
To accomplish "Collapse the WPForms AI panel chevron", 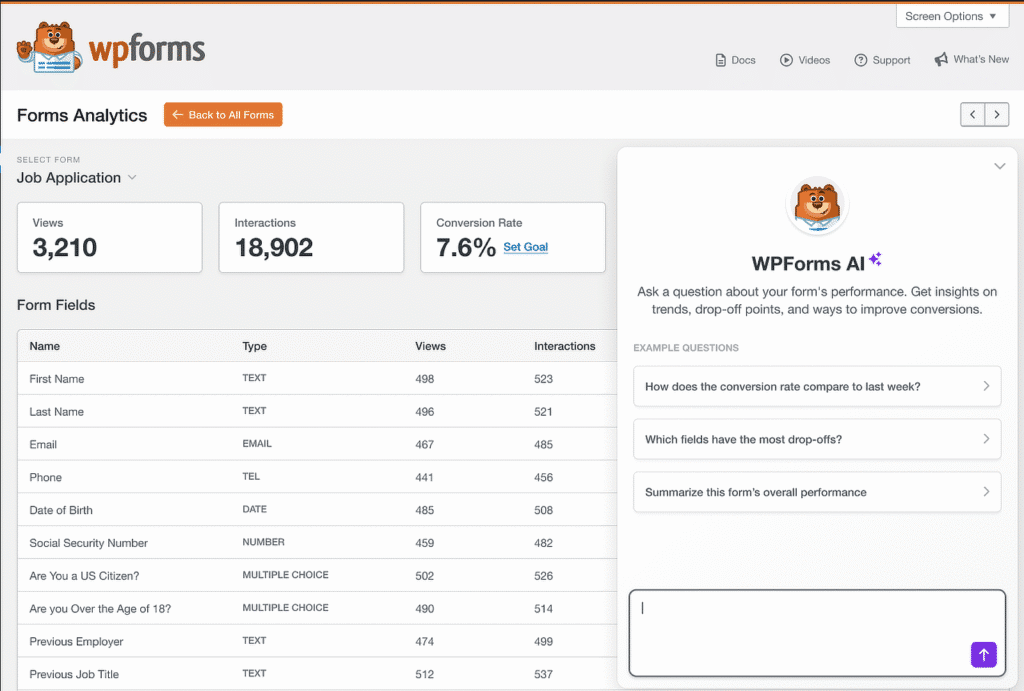I will click(x=999, y=166).
